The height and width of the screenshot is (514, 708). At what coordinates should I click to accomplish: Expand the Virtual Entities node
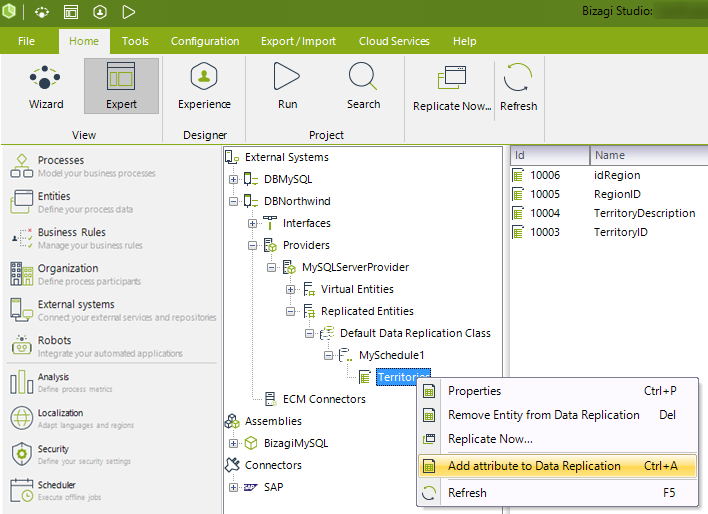pos(290,290)
